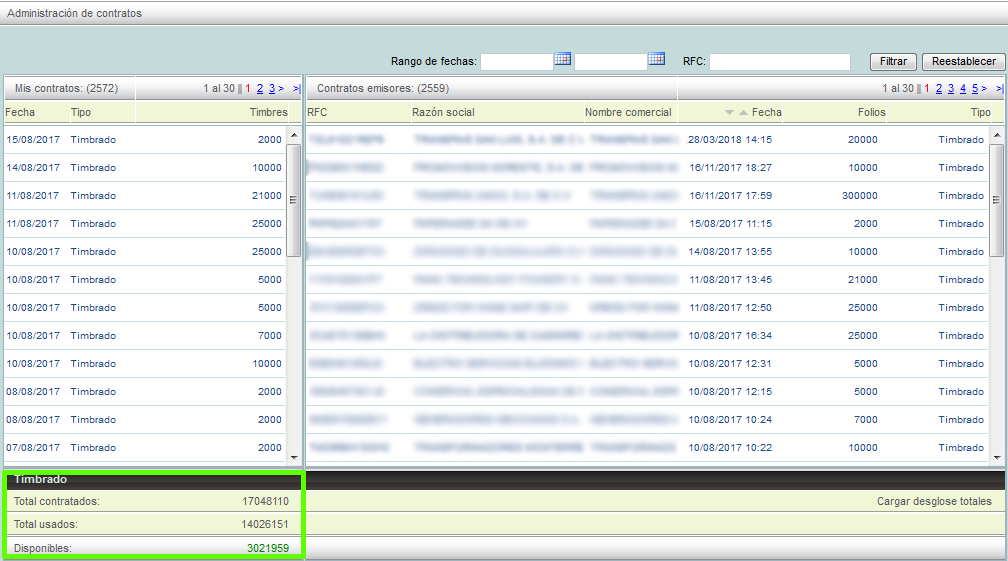Go to last page of Mis contratos

pos(297,89)
